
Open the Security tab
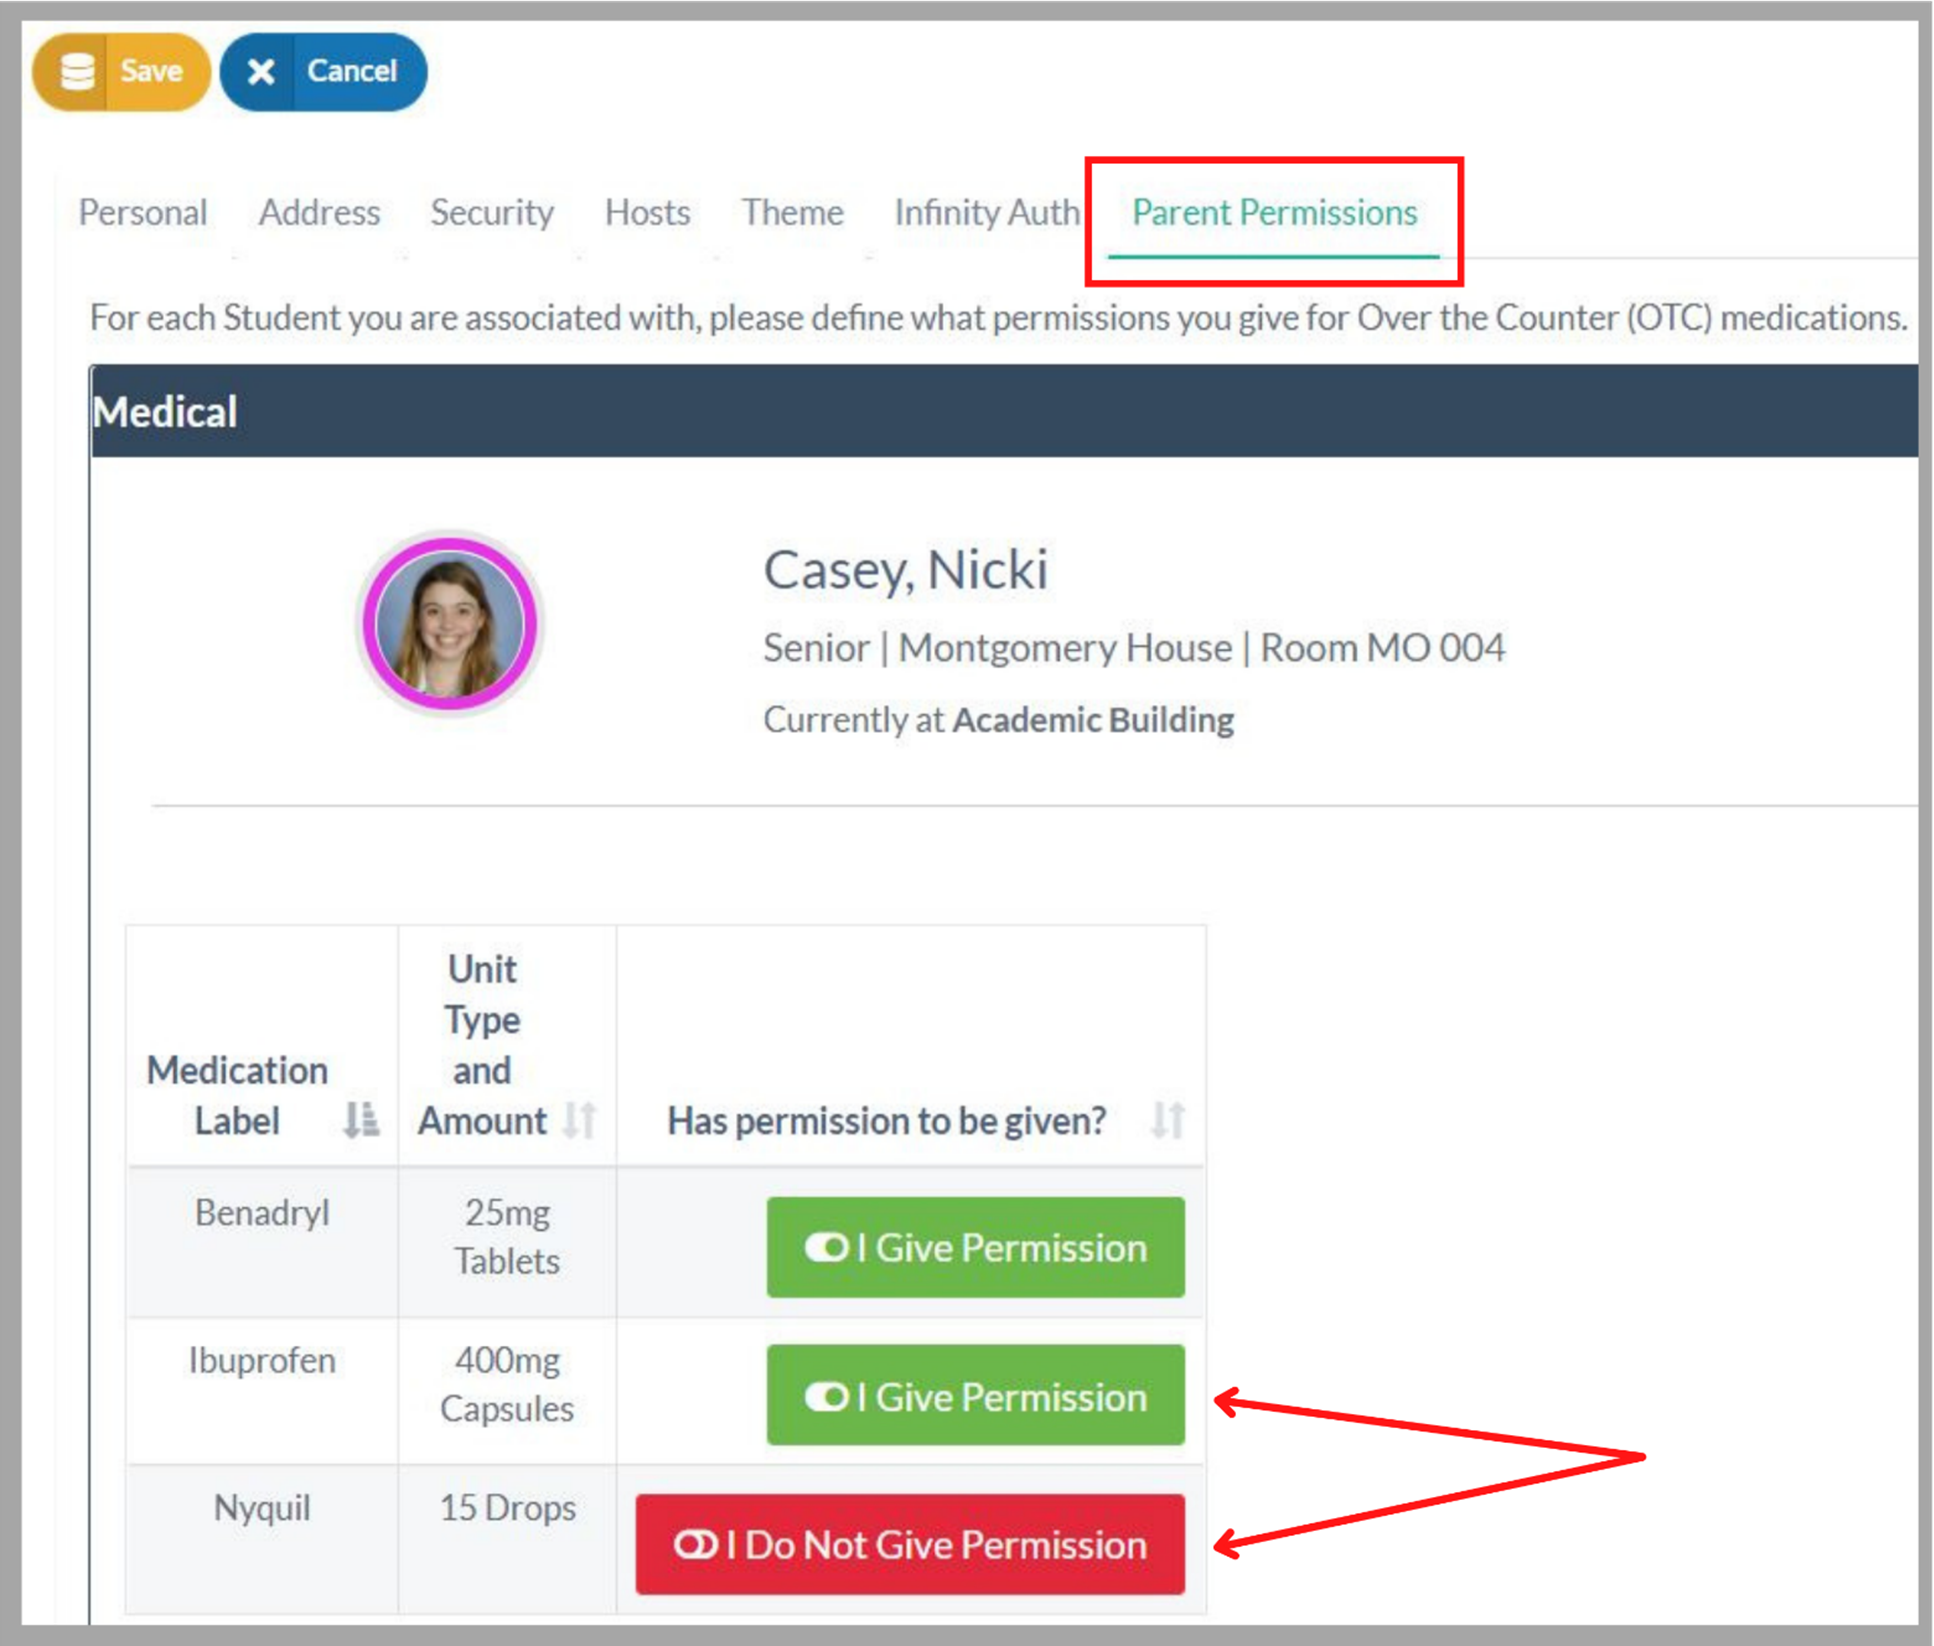492,213
